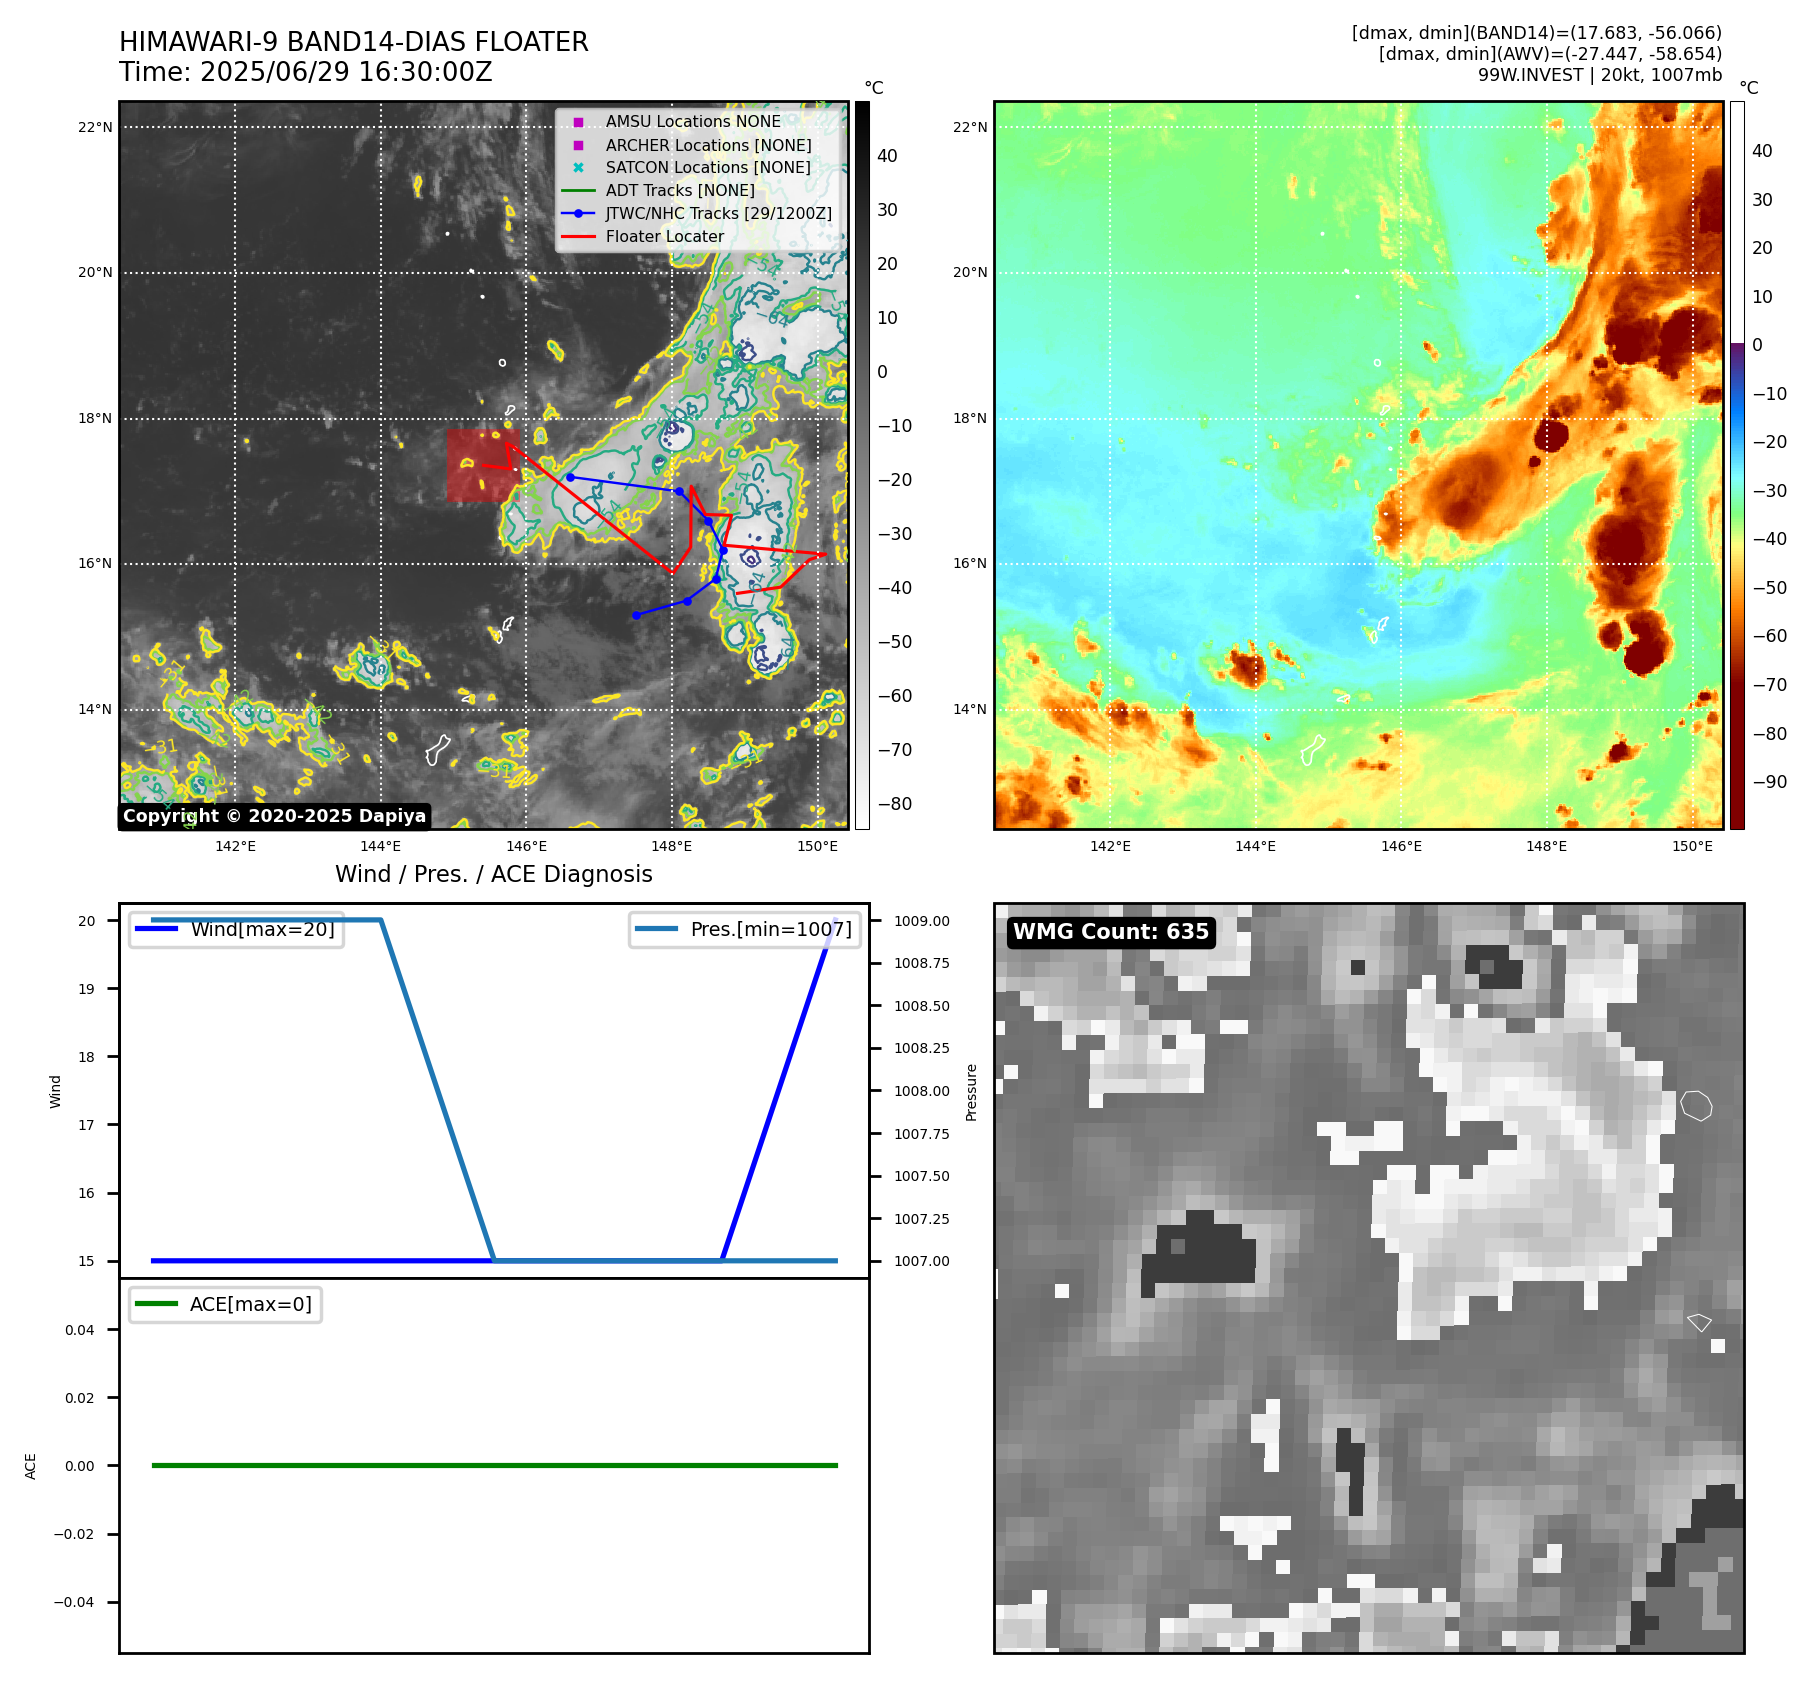Open the grayscale BAND14 infrared satellite map

(484, 465)
